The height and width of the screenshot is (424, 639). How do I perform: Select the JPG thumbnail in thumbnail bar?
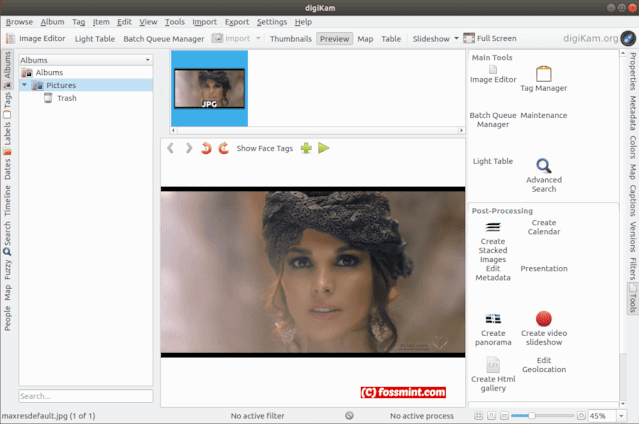tap(209, 88)
